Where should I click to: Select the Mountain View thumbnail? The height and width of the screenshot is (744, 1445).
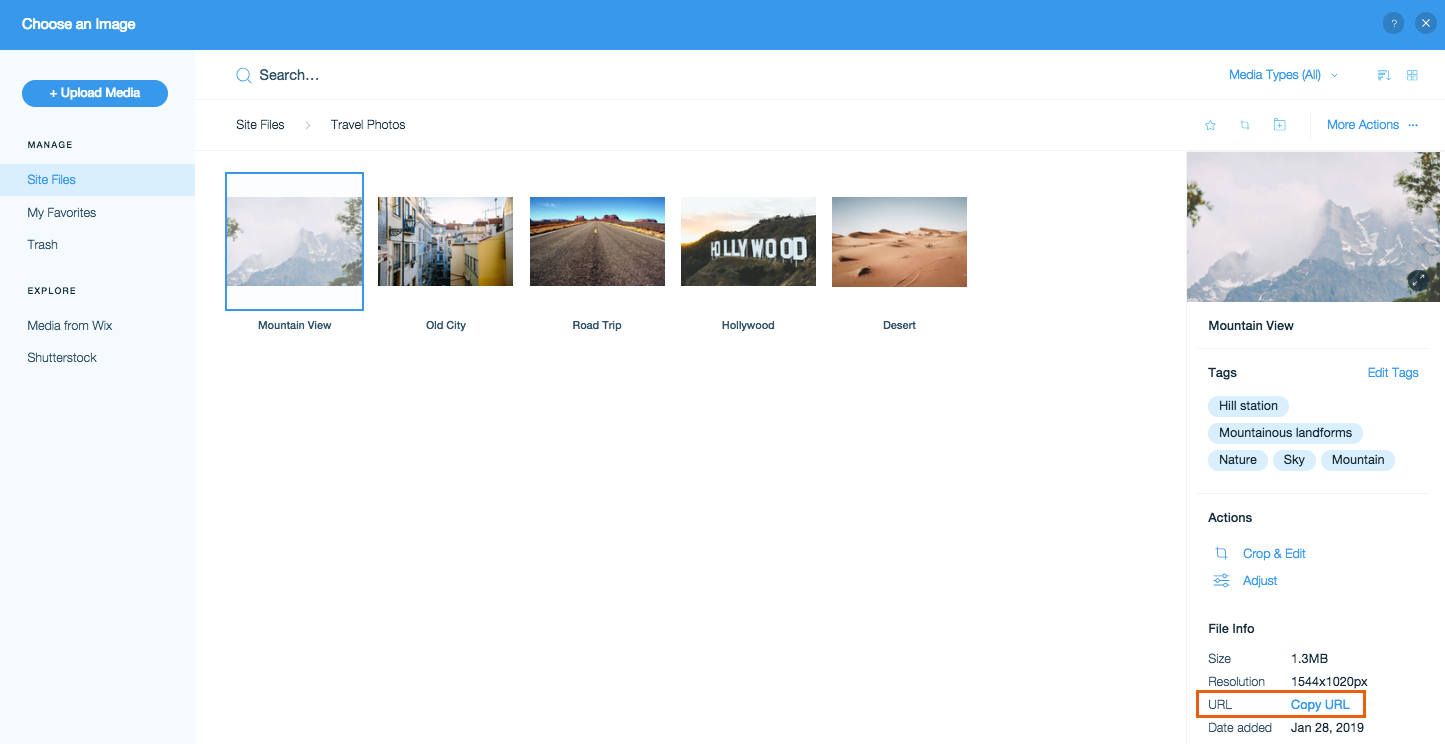pyautogui.click(x=294, y=241)
